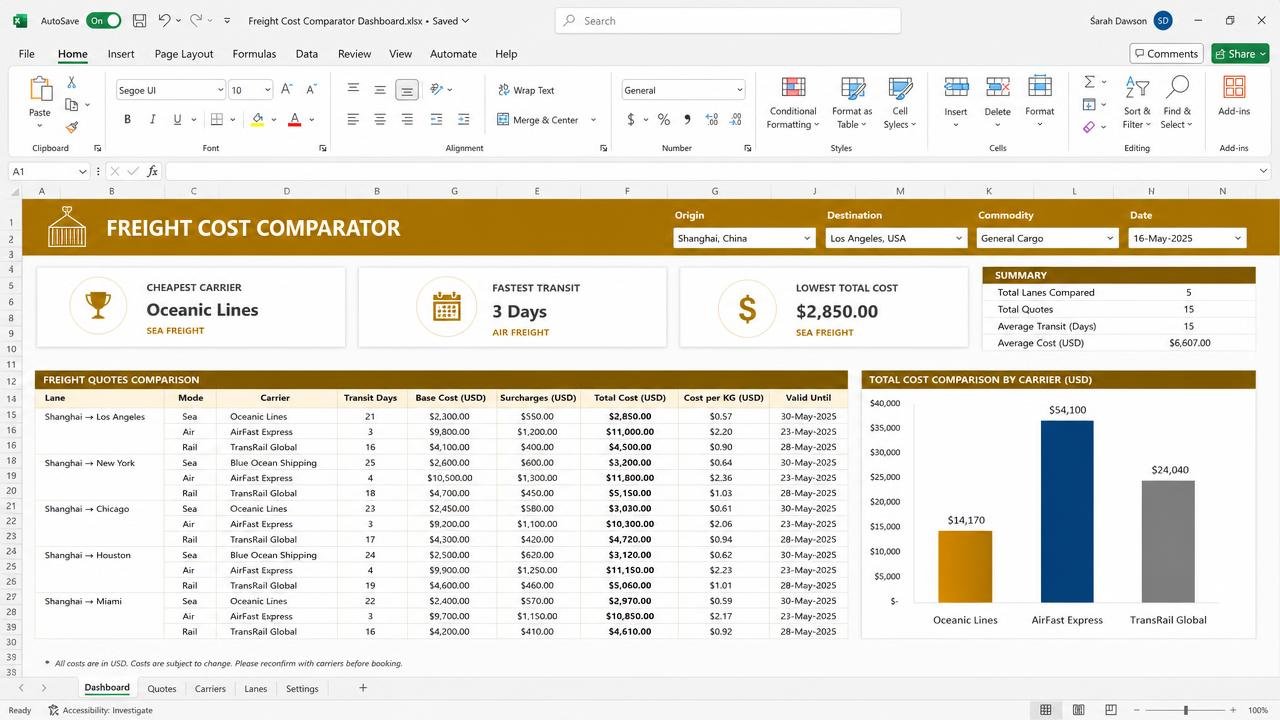Click Merge & Center
1280x720 pixels.
(x=538, y=120)
